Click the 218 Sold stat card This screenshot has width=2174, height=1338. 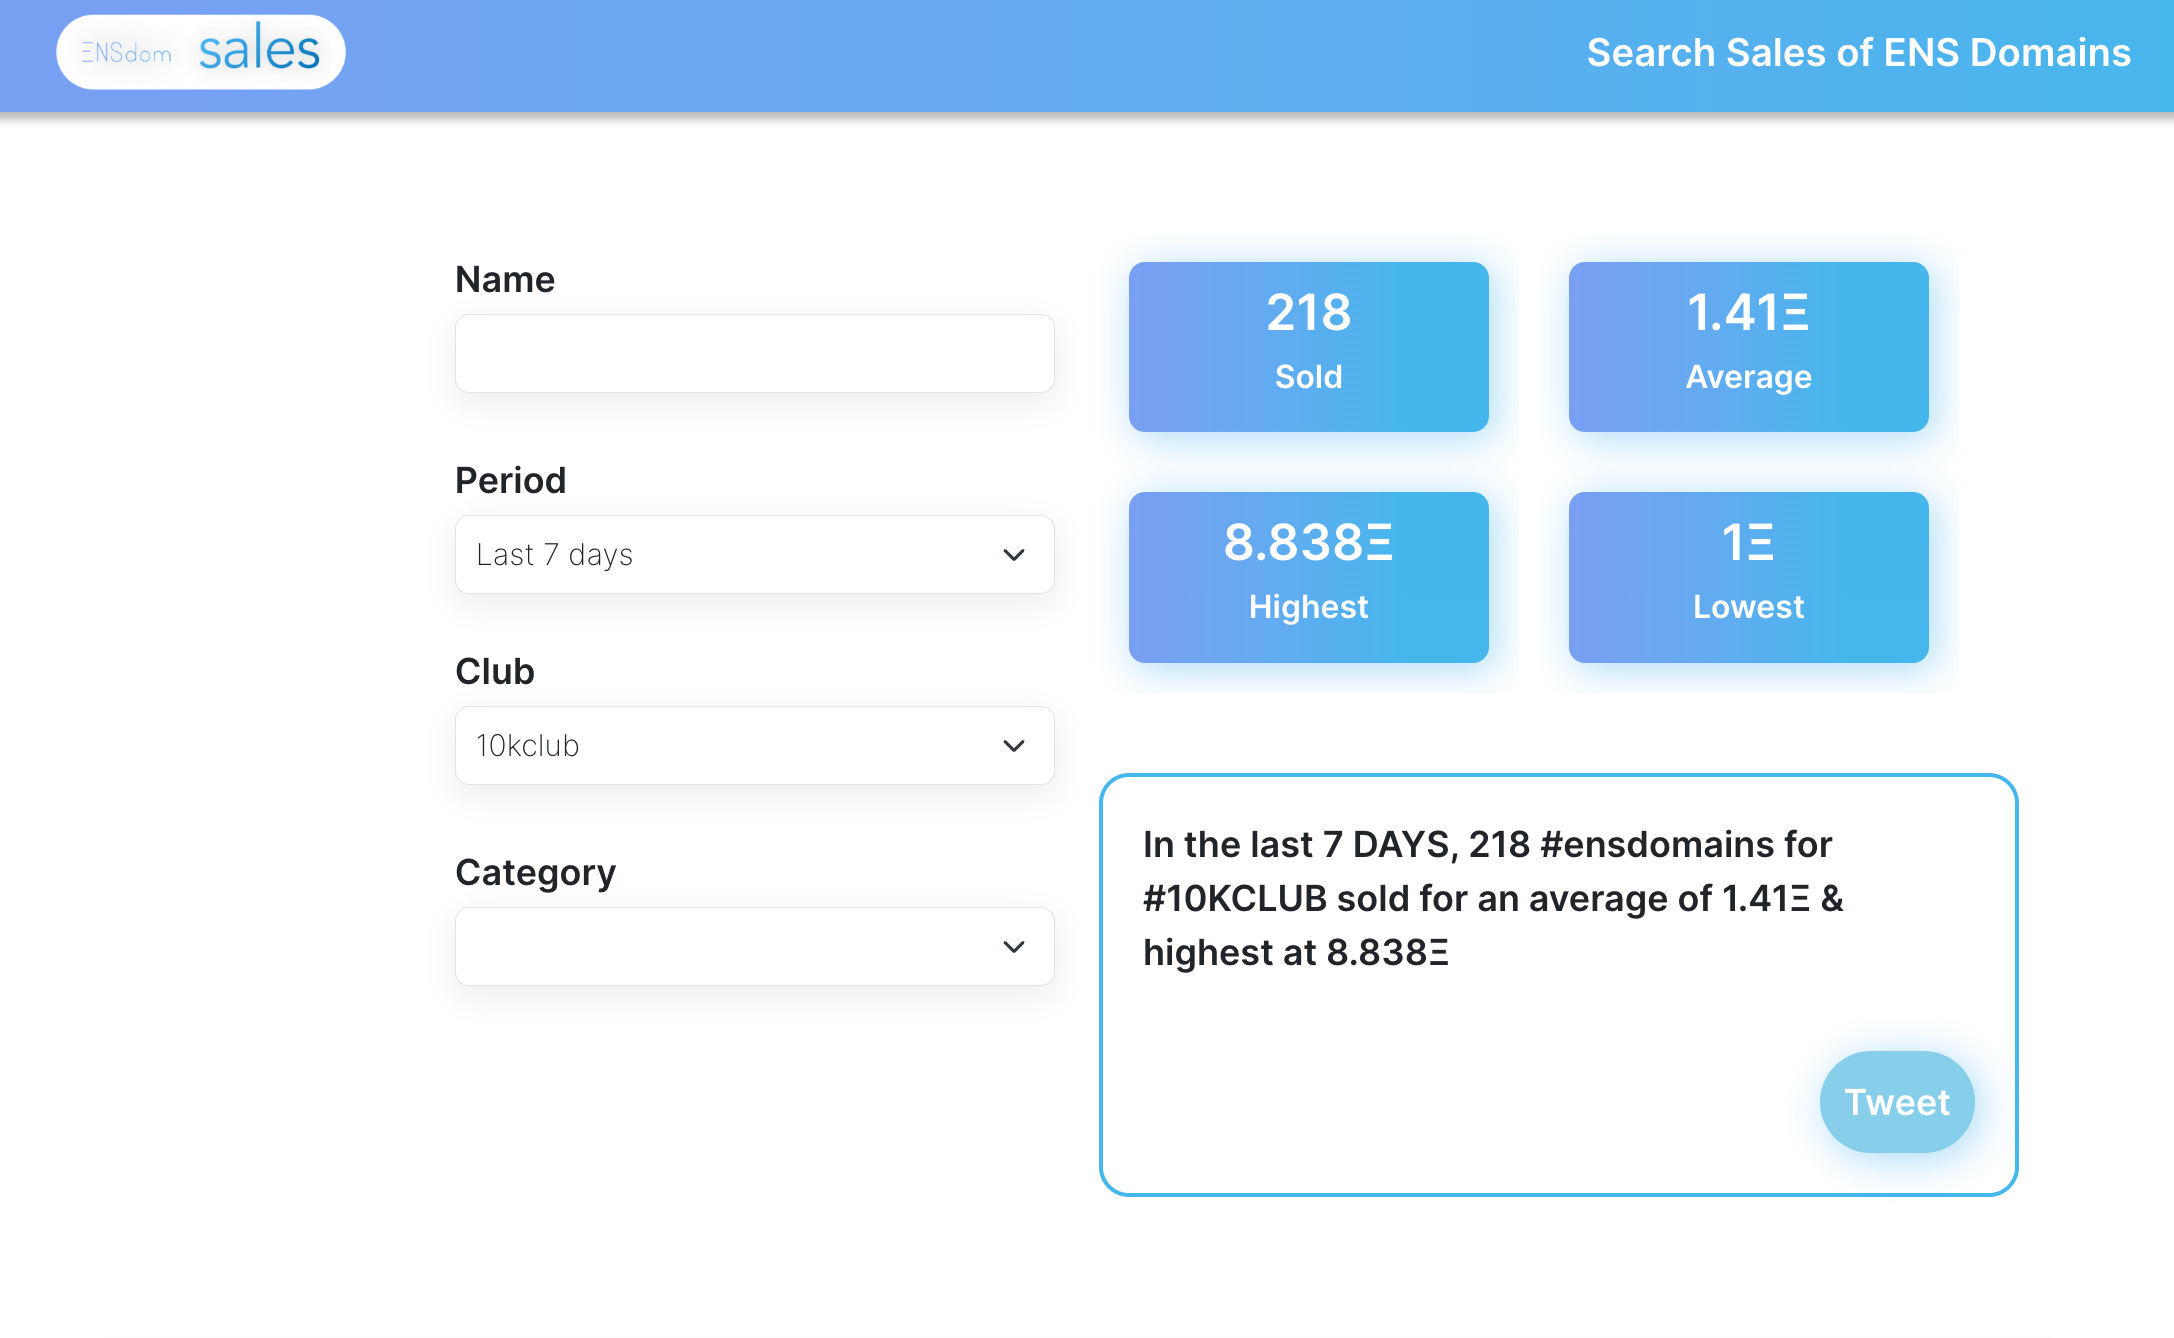click(1308, 347)
